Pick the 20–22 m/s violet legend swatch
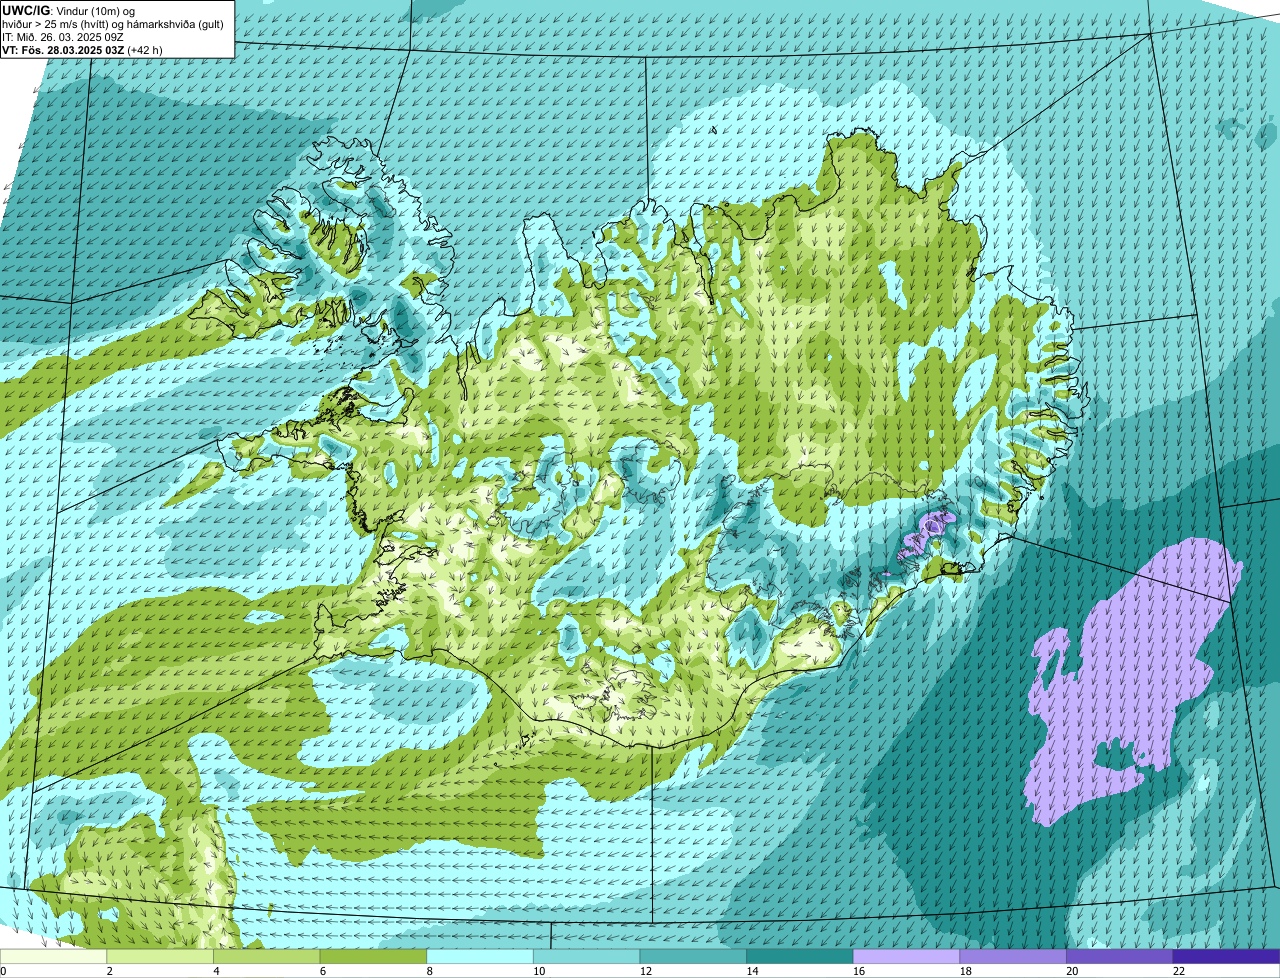Image resolution: width=1280 pixels, height=978 pixels. click(1120, 956)
